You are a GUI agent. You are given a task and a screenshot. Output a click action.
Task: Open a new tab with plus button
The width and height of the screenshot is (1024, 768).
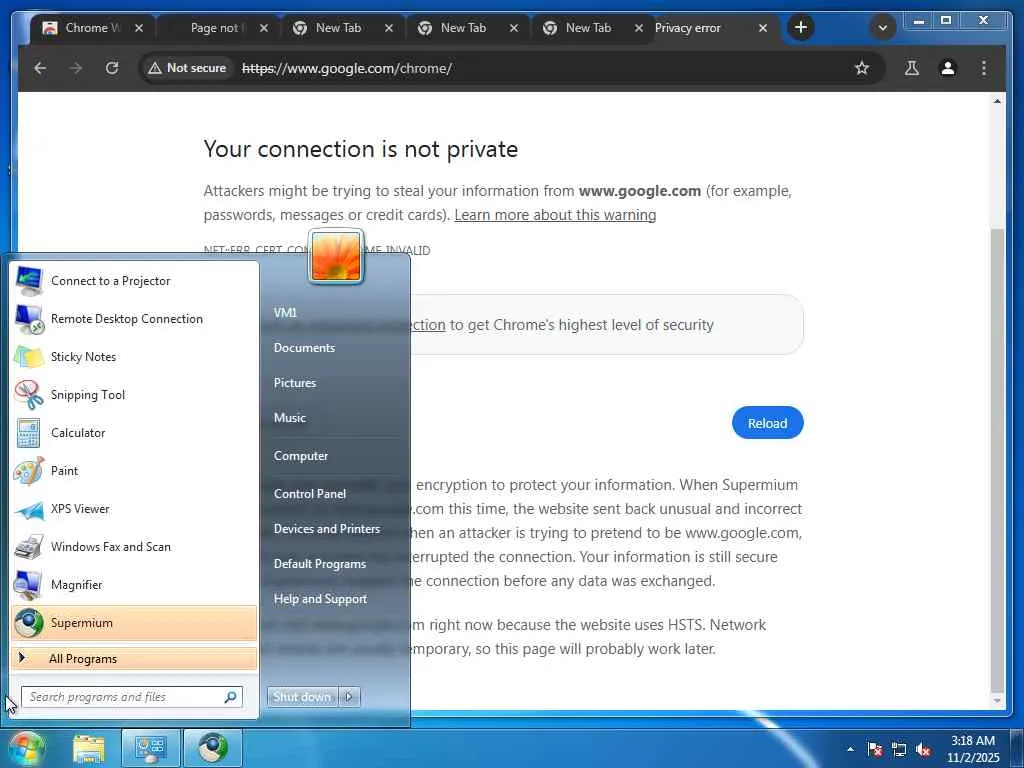click(801, 27)
